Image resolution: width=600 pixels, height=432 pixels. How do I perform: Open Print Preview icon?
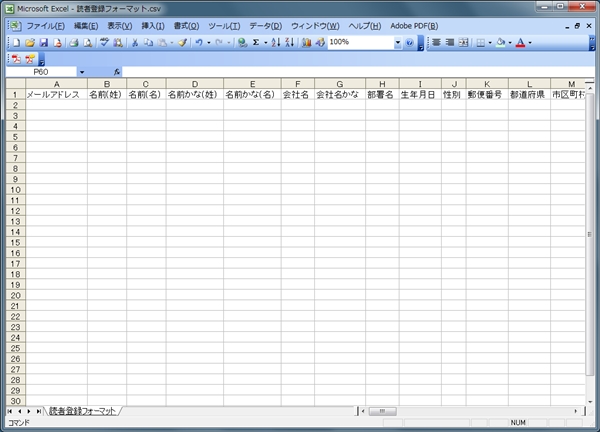(x=88, y=42)
